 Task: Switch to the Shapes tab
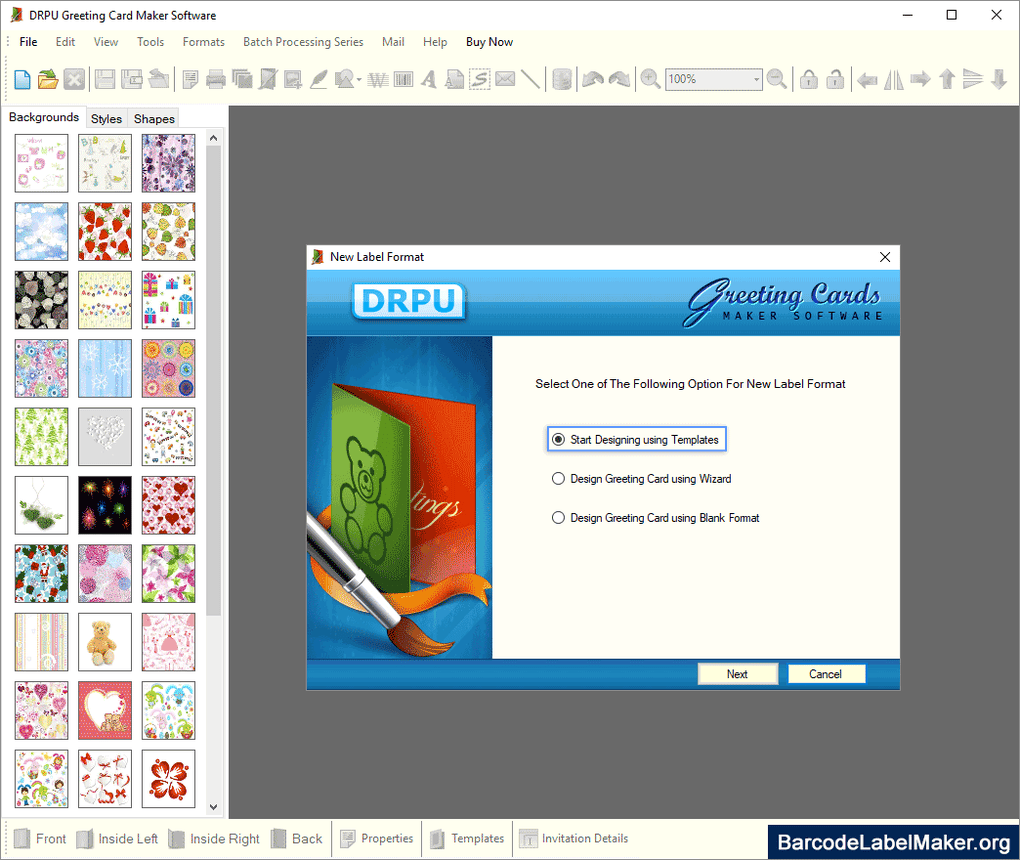[x=154, y=119]
